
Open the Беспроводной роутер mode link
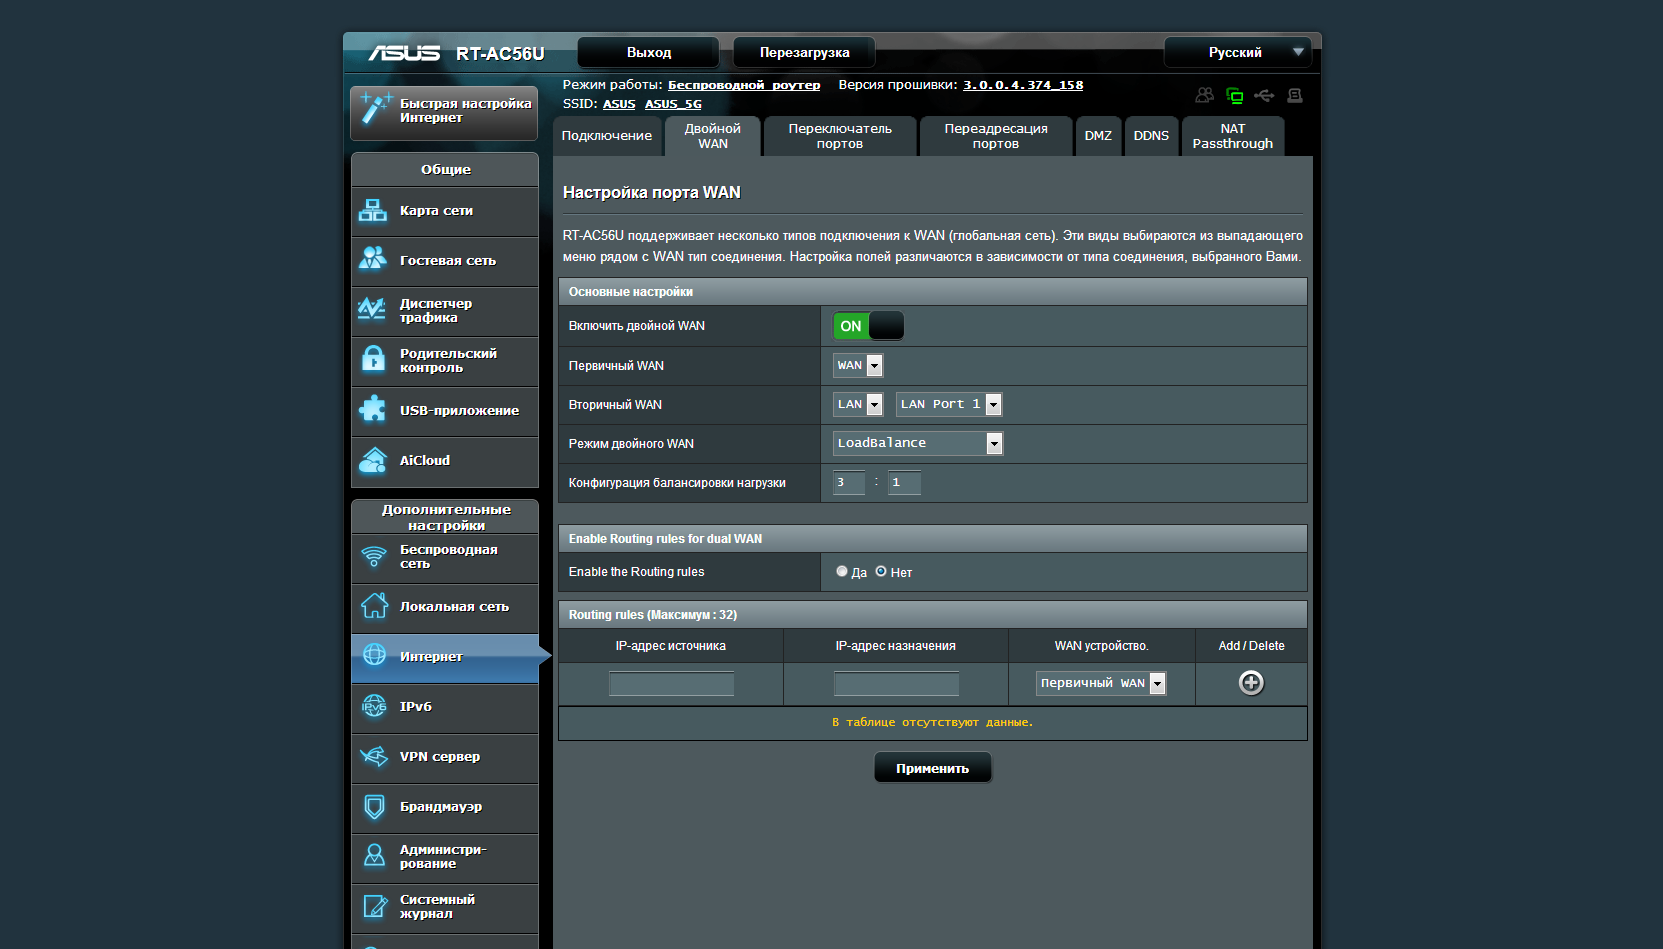coord(744,85)
